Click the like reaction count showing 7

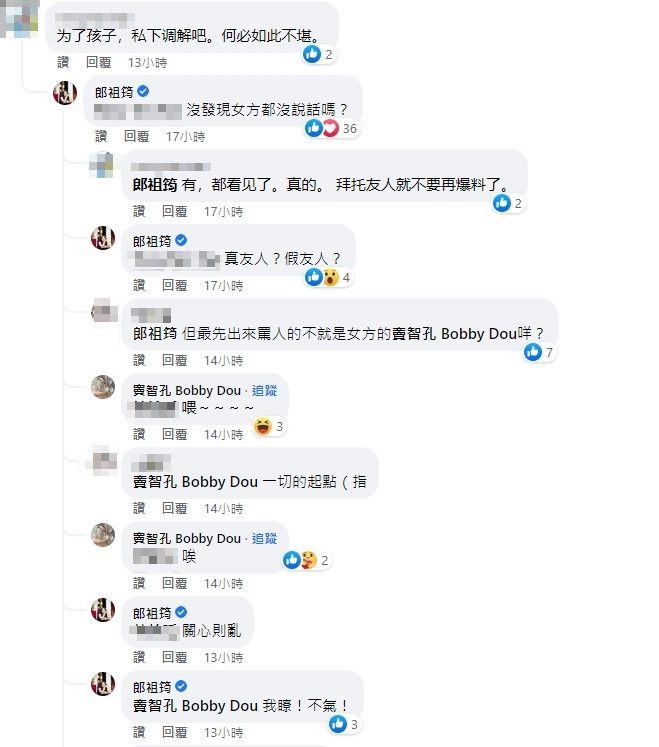point(539,352)
